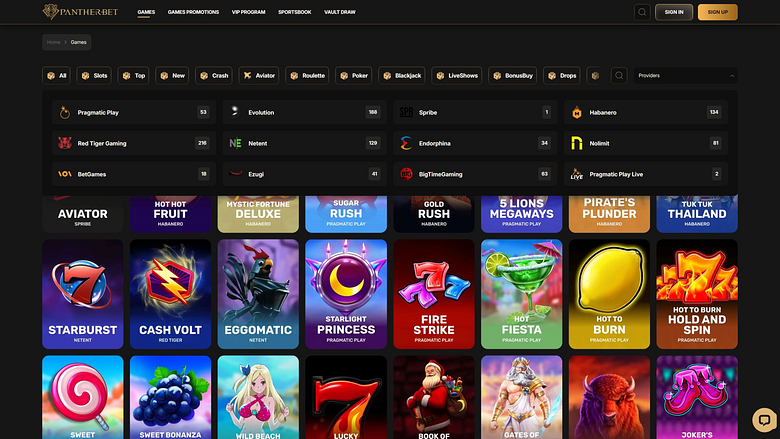This screenshot has height=439, width=780.
Task: Open the Eggomatic game
Action: [x=258, y=294]
